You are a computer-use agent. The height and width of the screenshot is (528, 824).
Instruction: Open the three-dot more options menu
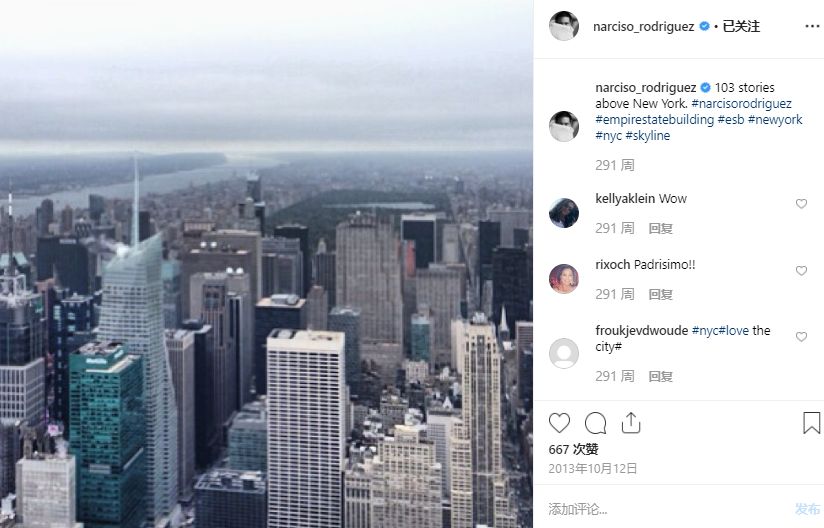(812, 26)
